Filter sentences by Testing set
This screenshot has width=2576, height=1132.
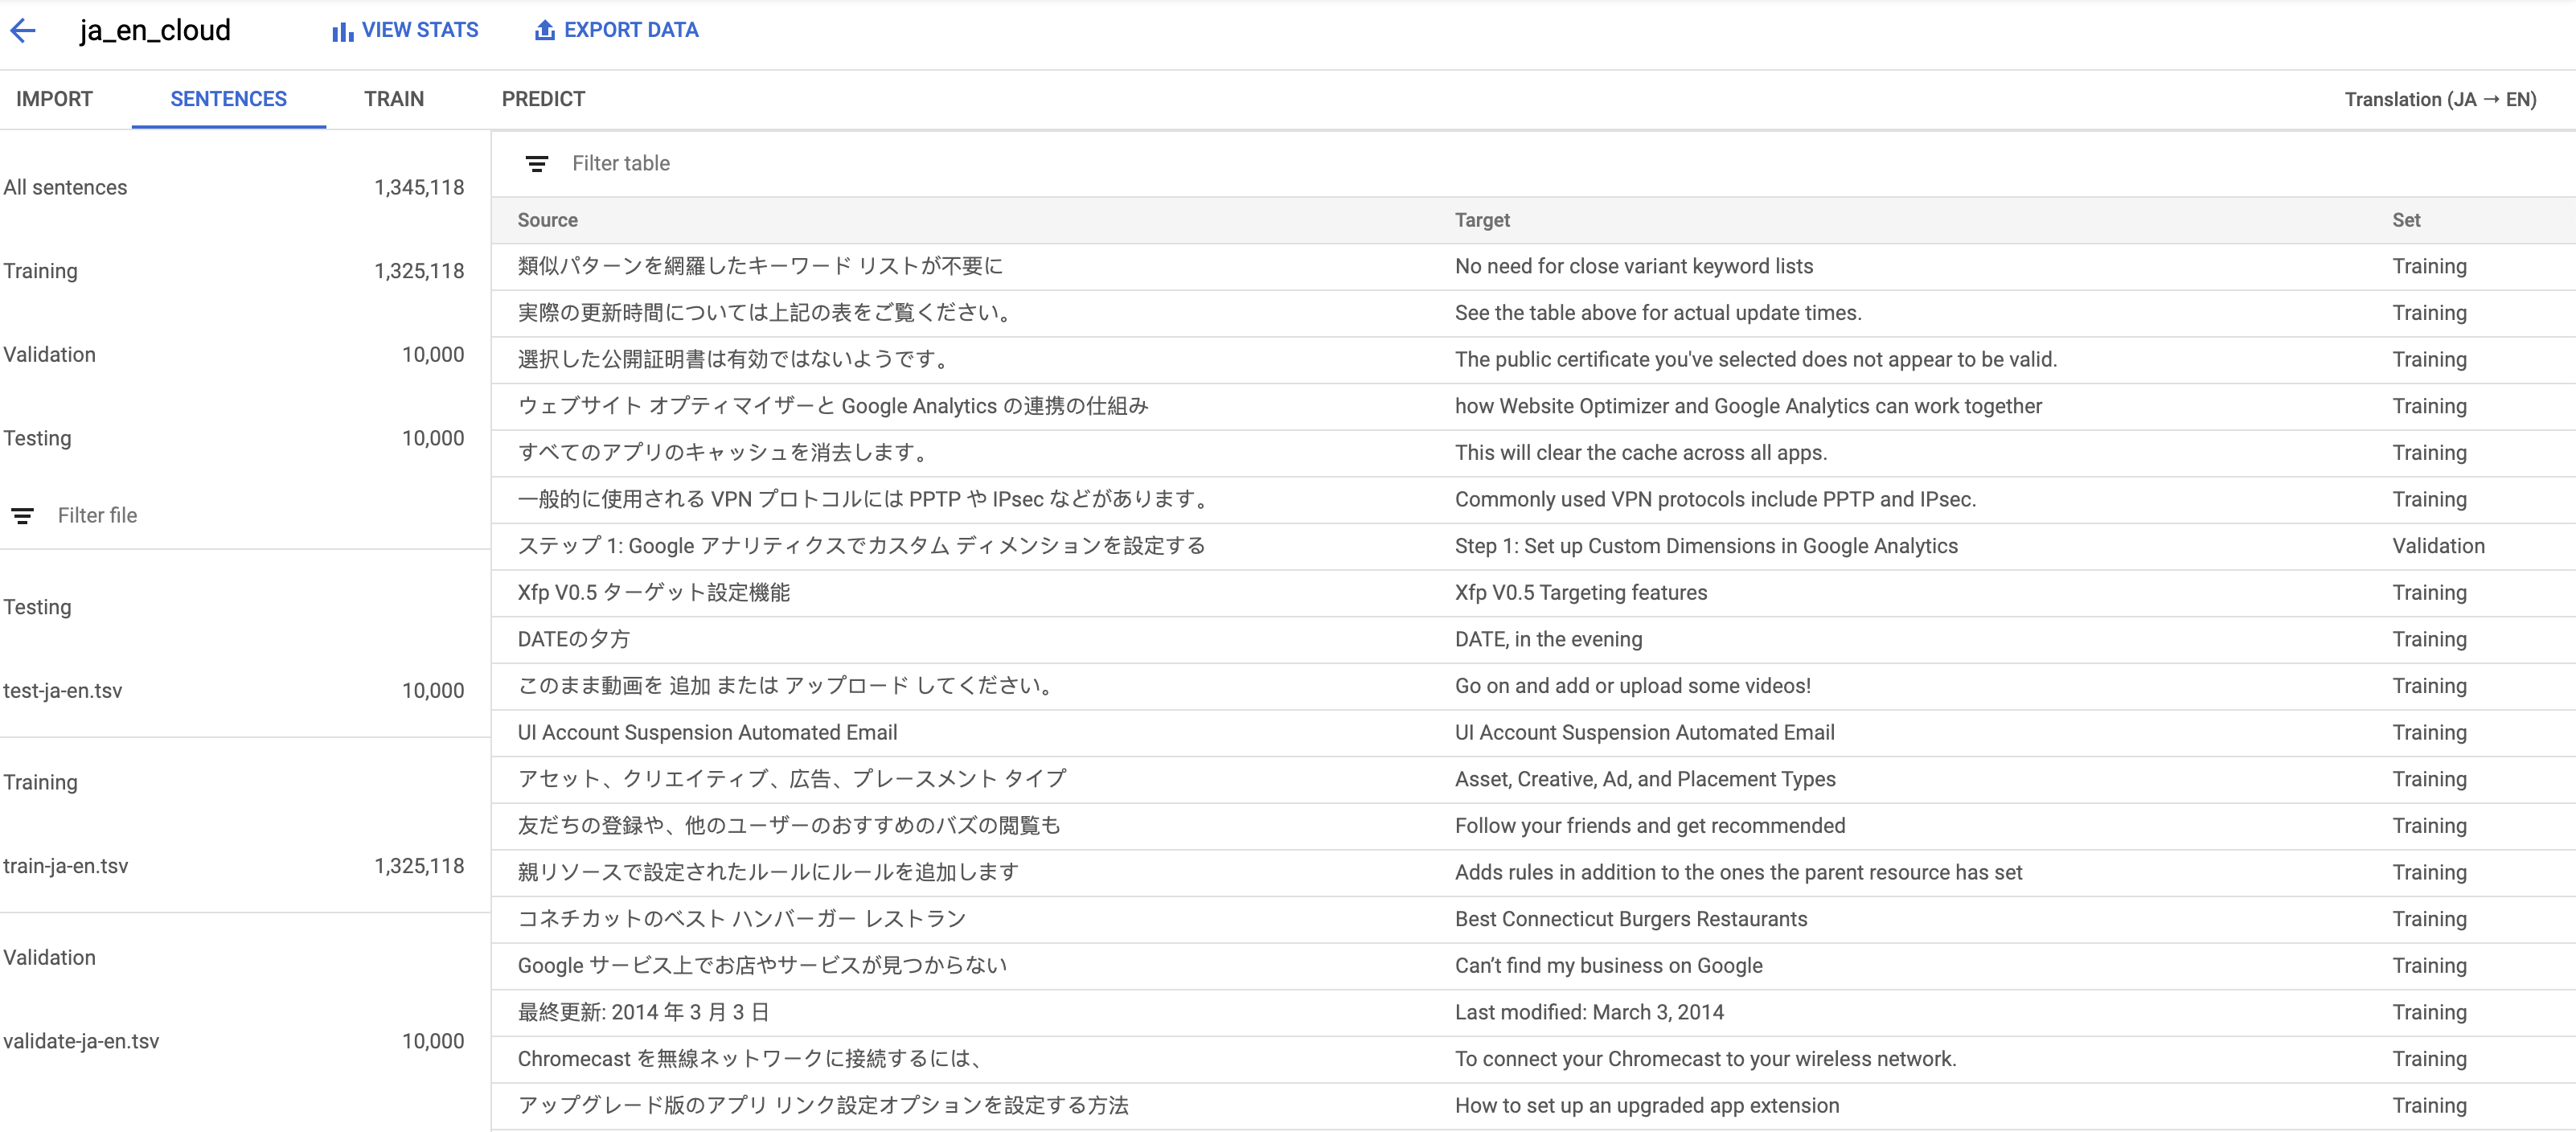[x=38, y=438]
